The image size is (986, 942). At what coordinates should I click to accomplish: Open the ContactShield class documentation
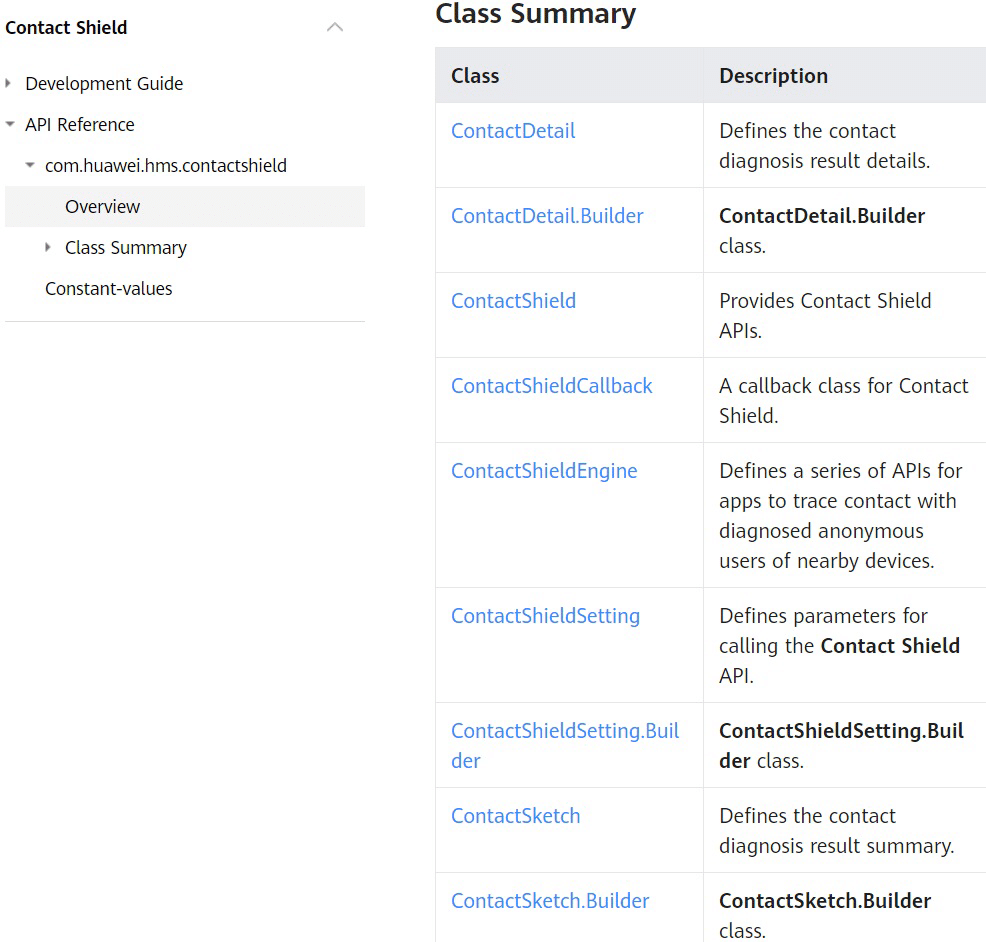click(513, 301)
